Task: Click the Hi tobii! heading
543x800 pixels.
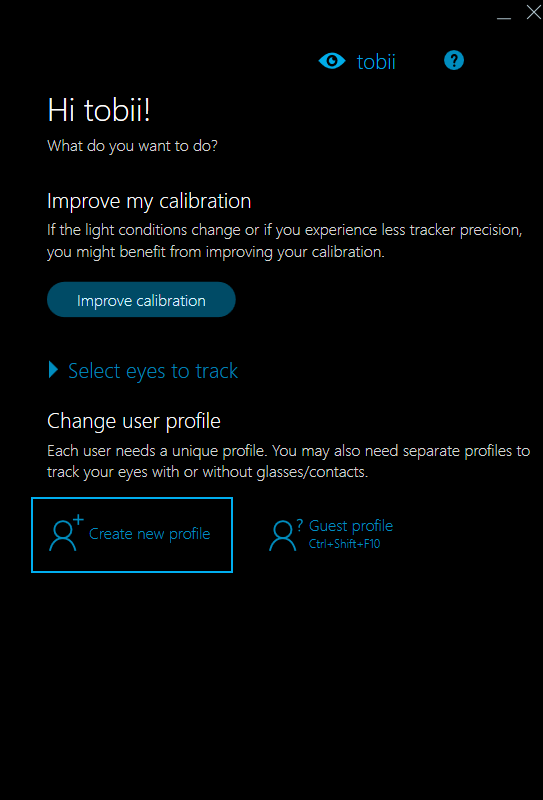Action: (99, 110)
